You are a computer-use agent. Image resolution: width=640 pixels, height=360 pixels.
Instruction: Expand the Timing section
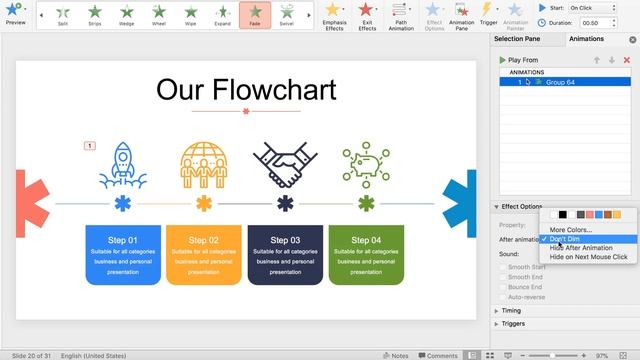point(496,311)
